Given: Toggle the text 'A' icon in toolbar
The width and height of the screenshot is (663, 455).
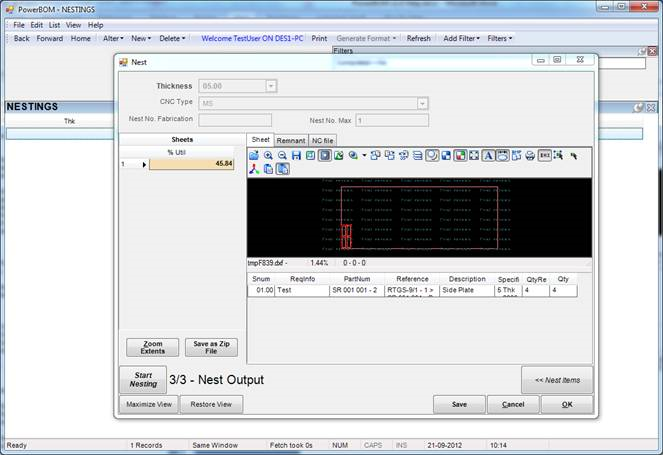Looking at the screenshot, I should point(488,156).
